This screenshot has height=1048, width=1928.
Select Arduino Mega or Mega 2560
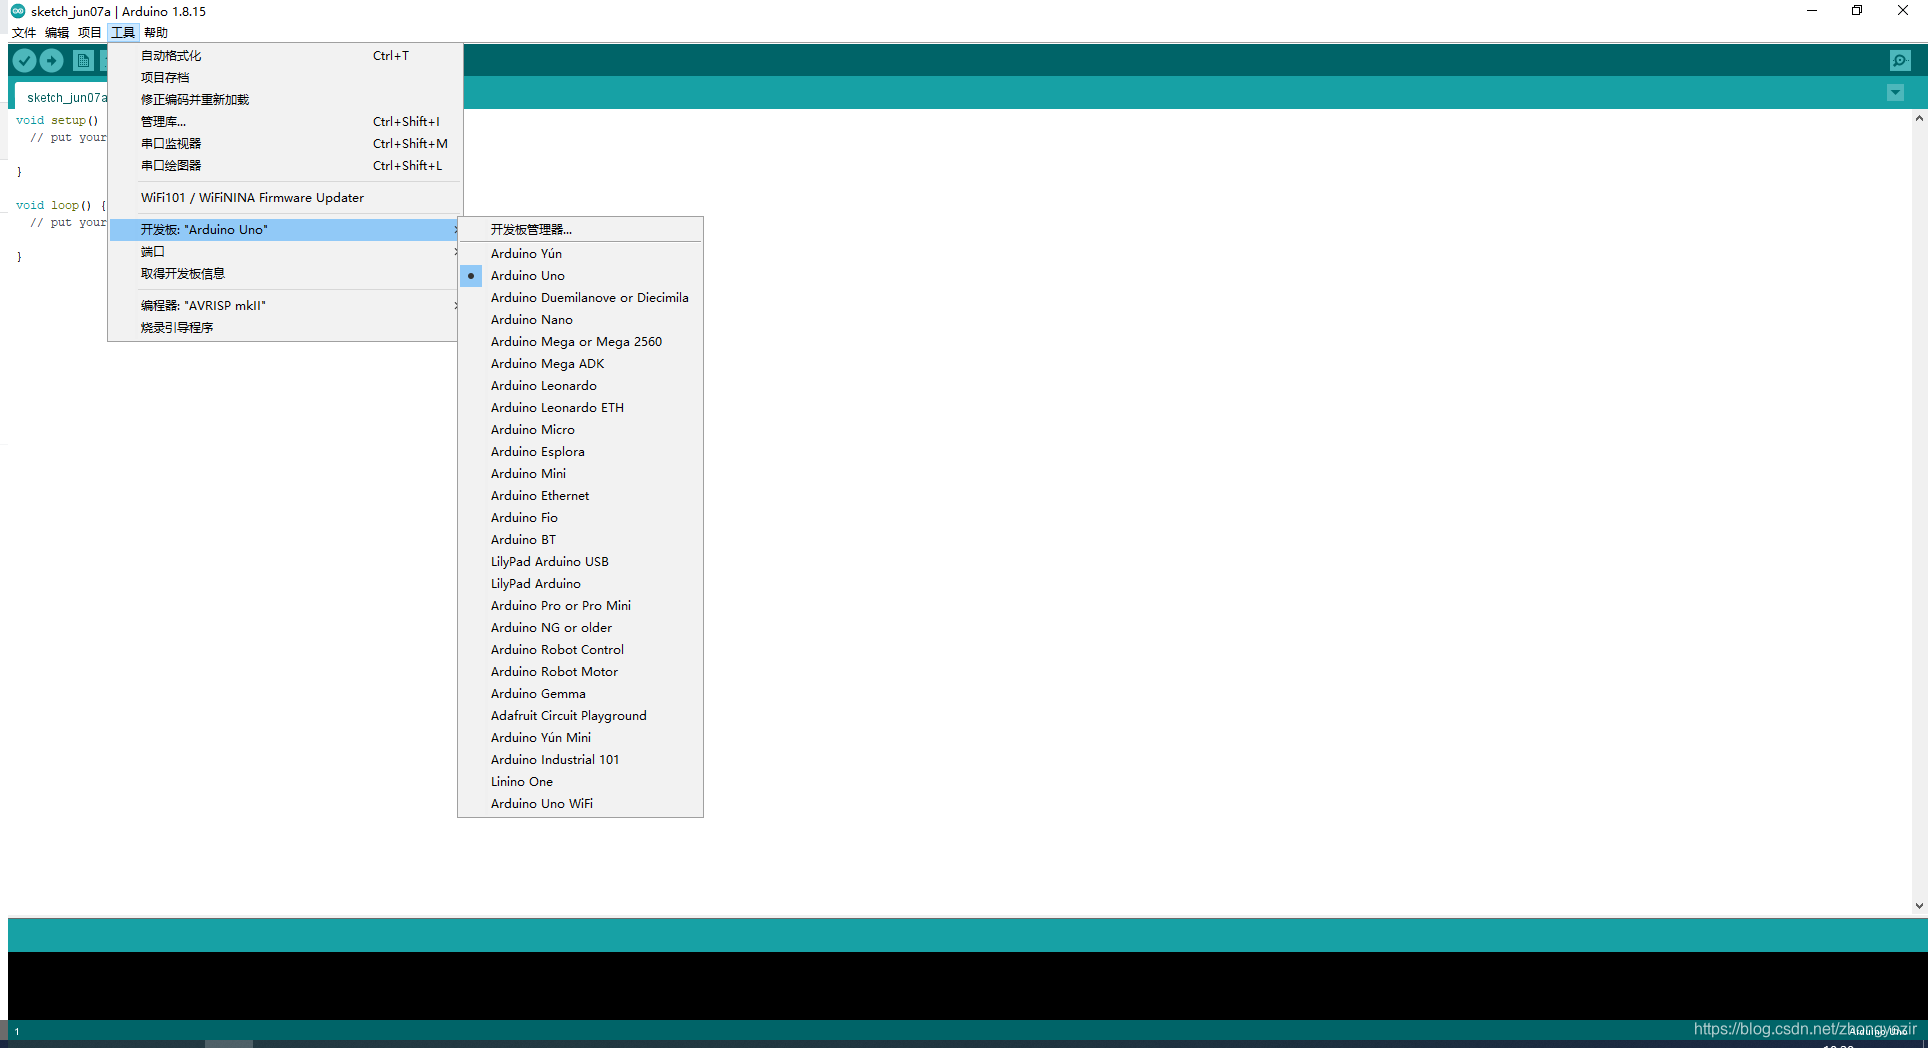[x=580, y=341]
